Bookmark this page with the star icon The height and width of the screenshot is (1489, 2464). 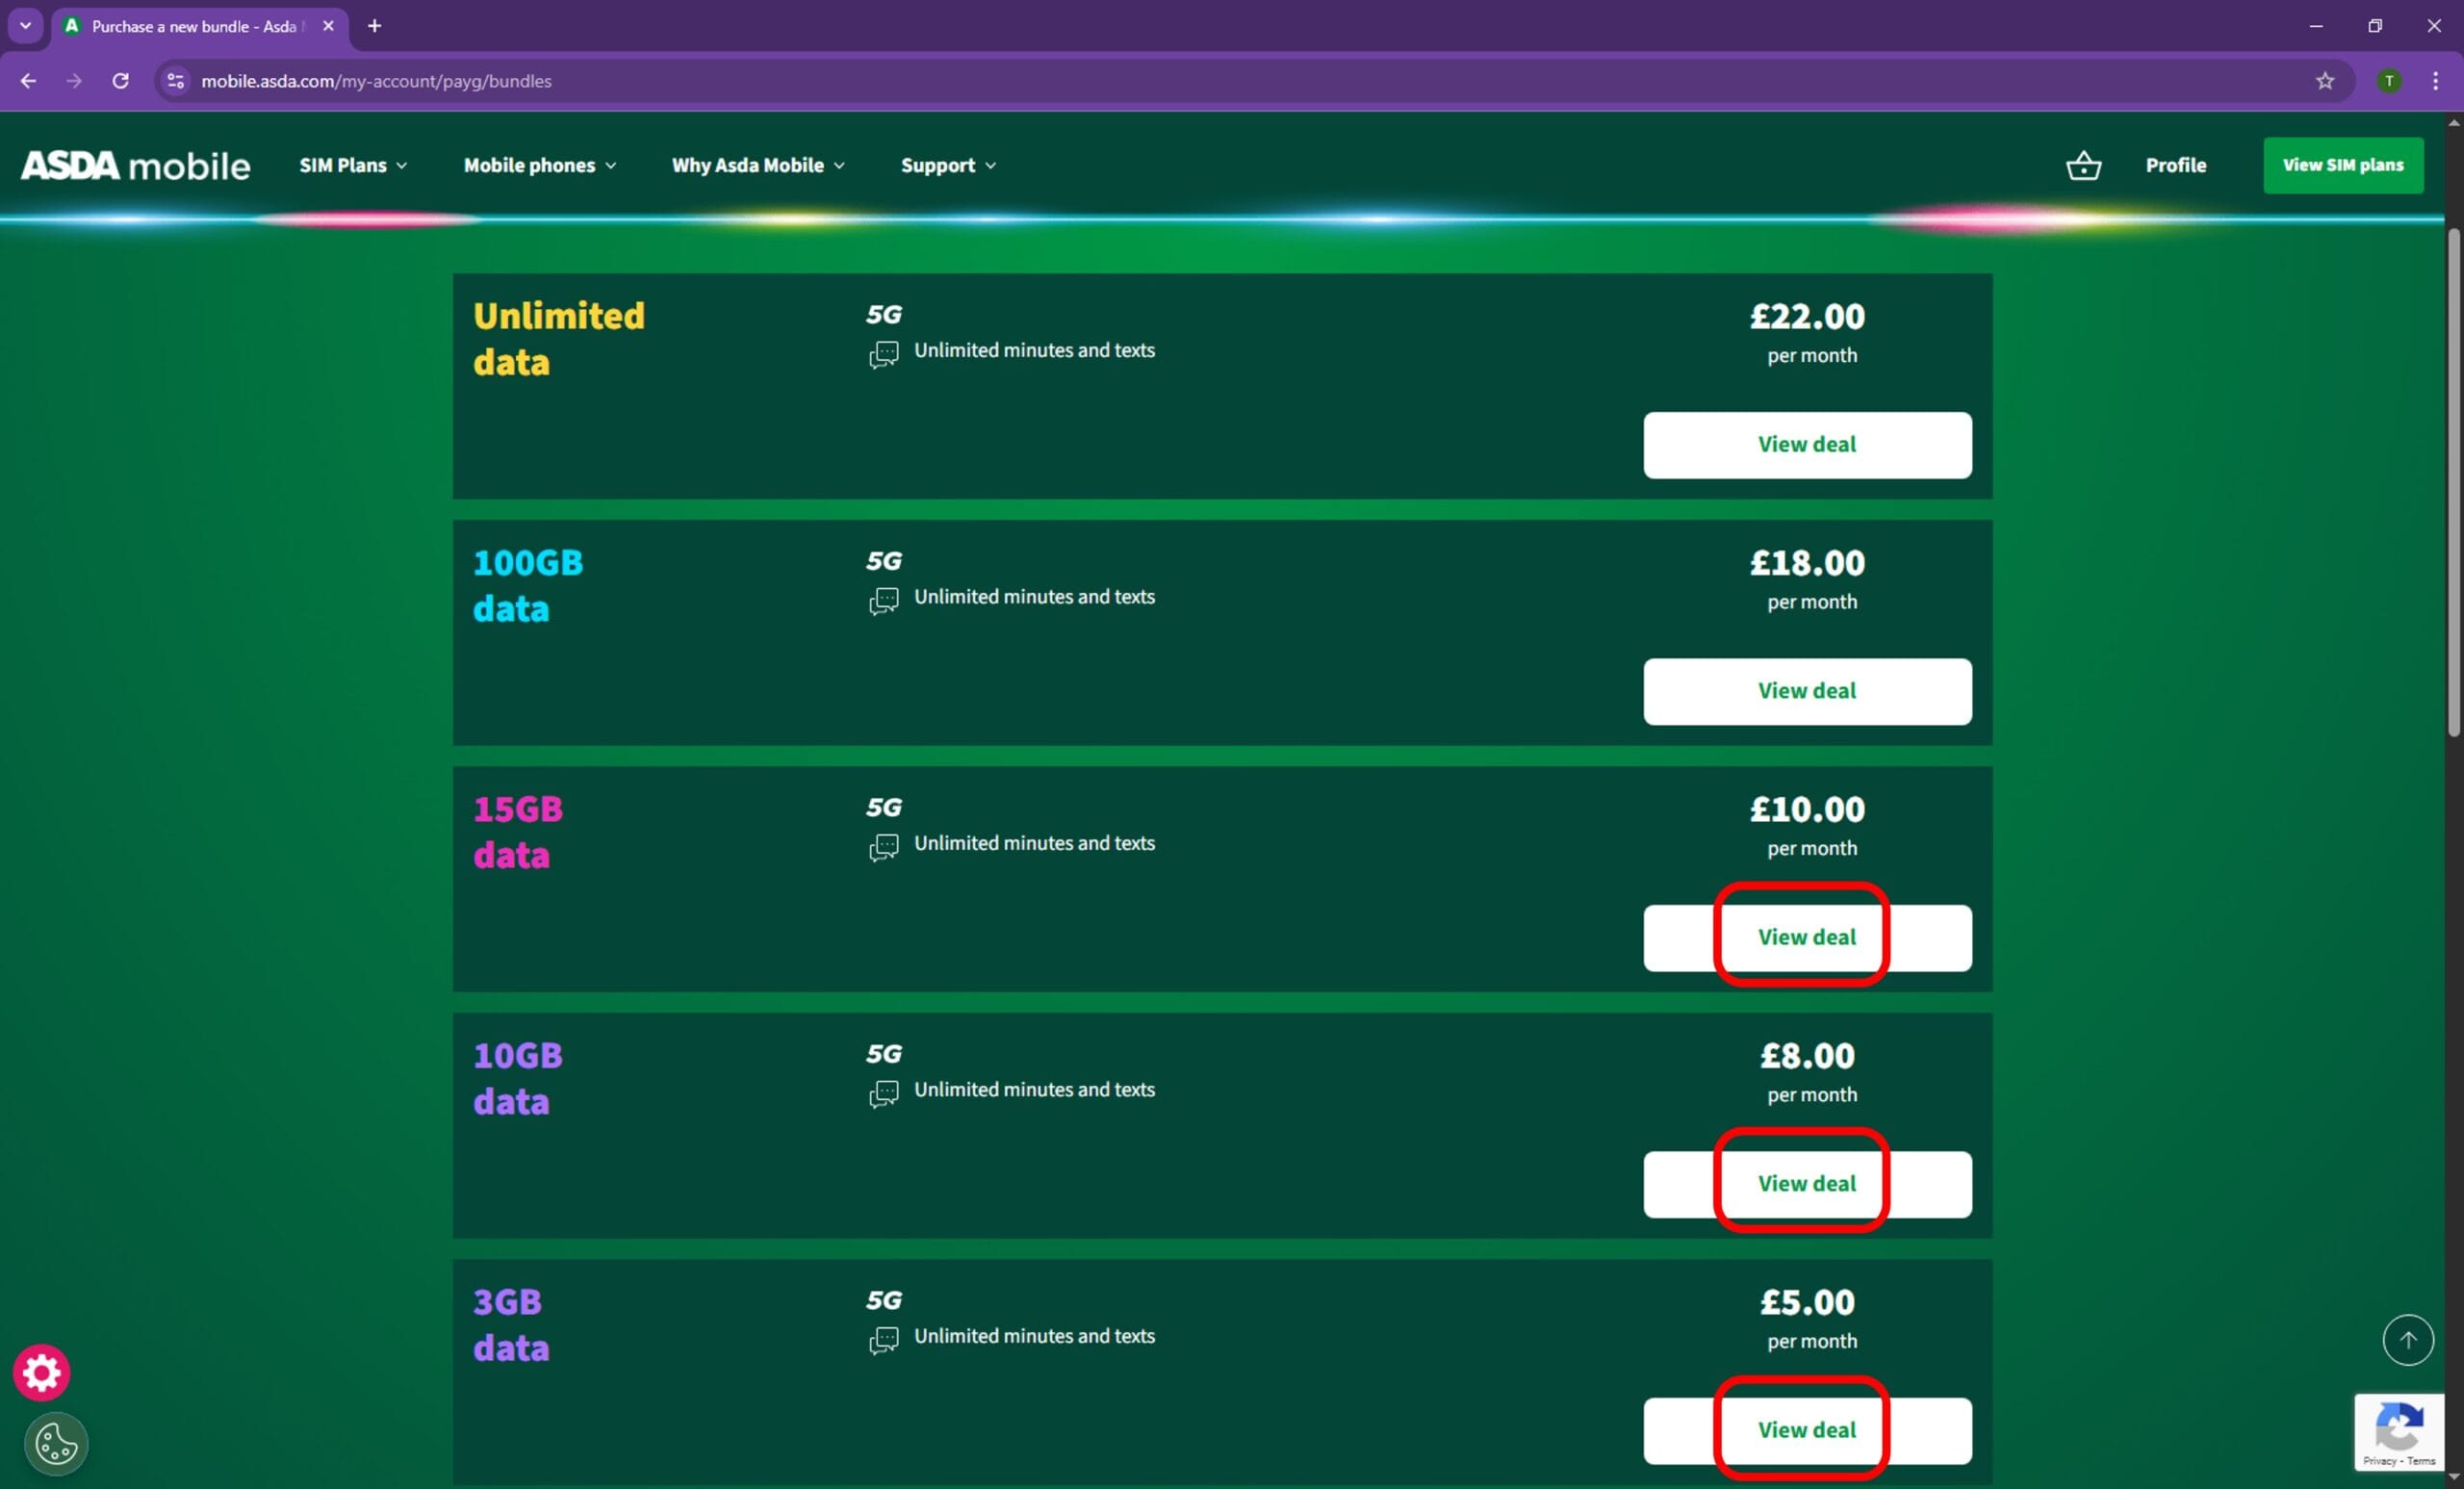pos(2324,81)
